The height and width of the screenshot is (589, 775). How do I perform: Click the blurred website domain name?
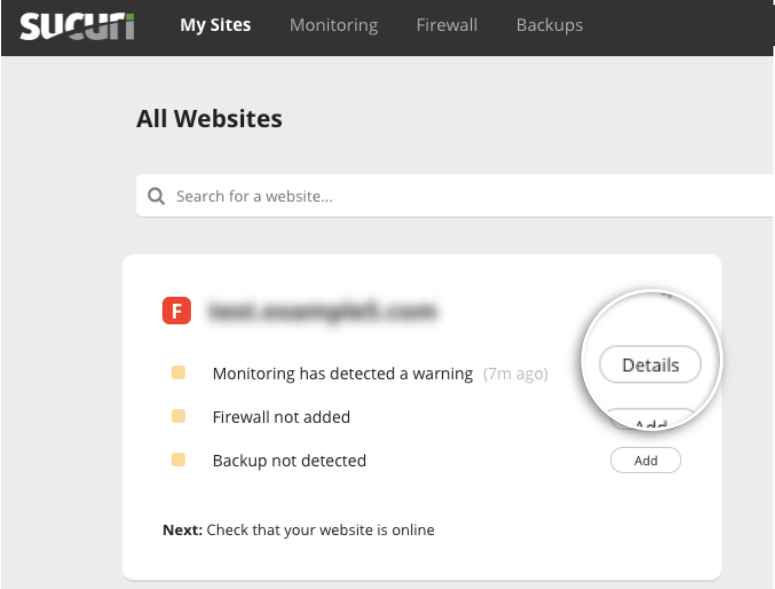click(x=321, y=312)
